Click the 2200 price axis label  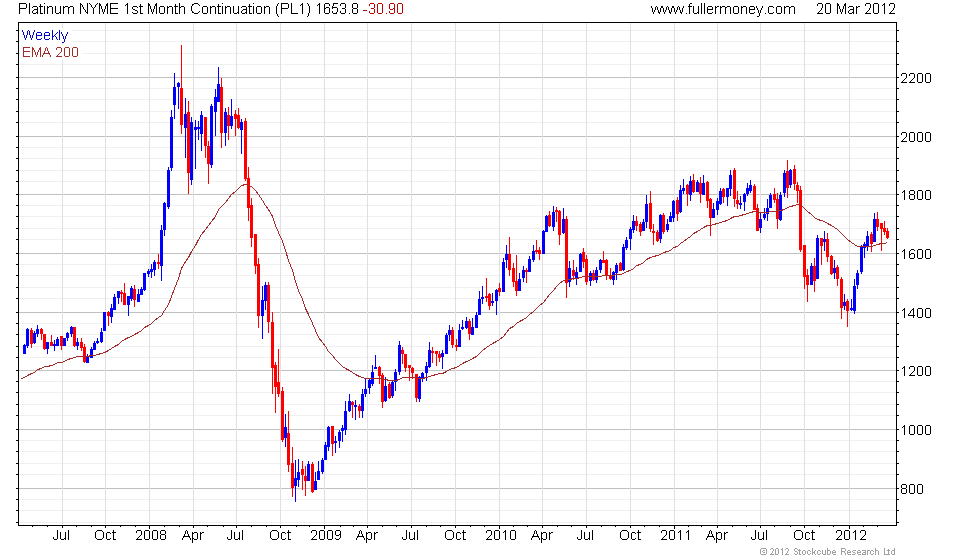(915, 78)
